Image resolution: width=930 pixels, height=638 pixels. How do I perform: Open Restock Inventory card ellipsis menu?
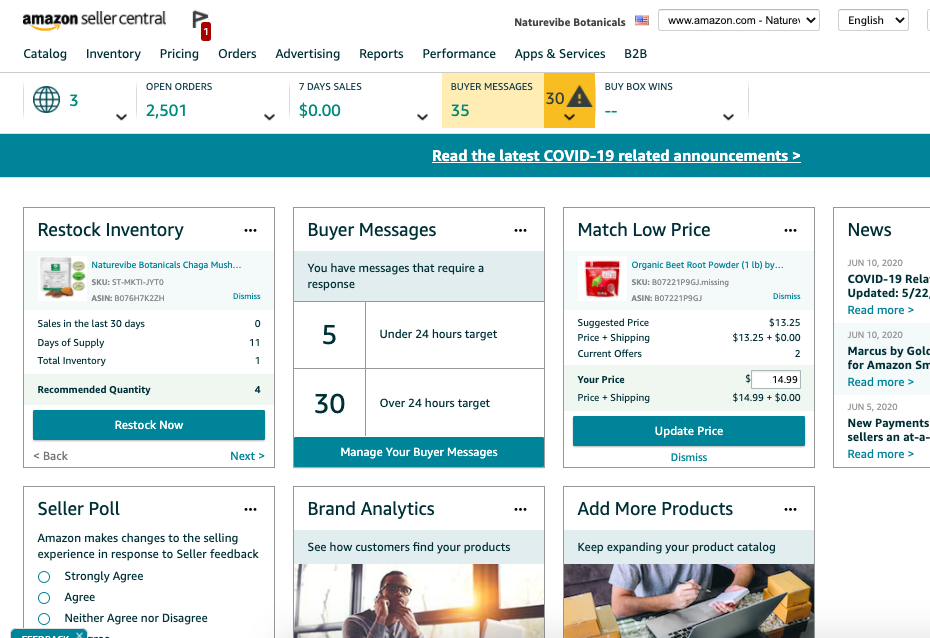tap(250, 230)
